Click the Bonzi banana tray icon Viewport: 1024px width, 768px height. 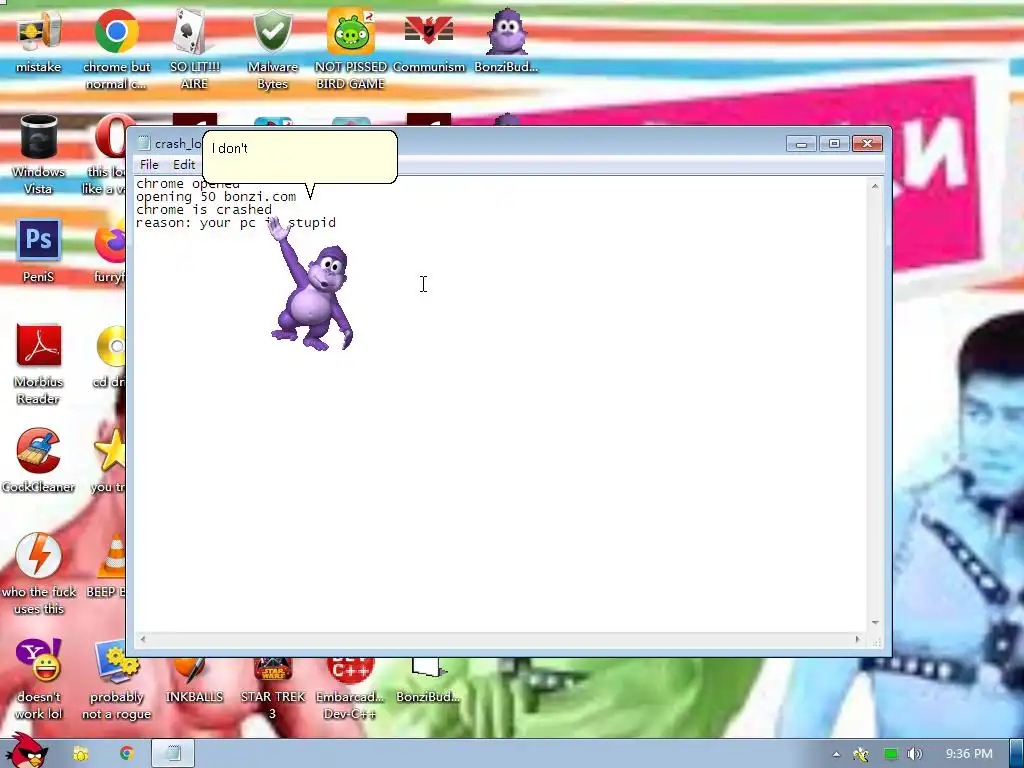pos(861,754)
